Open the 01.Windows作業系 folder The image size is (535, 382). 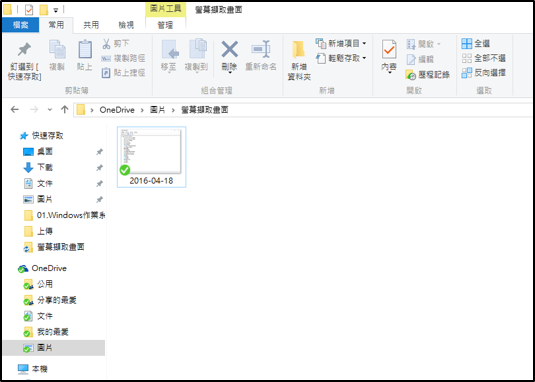[x=64, y=215]
